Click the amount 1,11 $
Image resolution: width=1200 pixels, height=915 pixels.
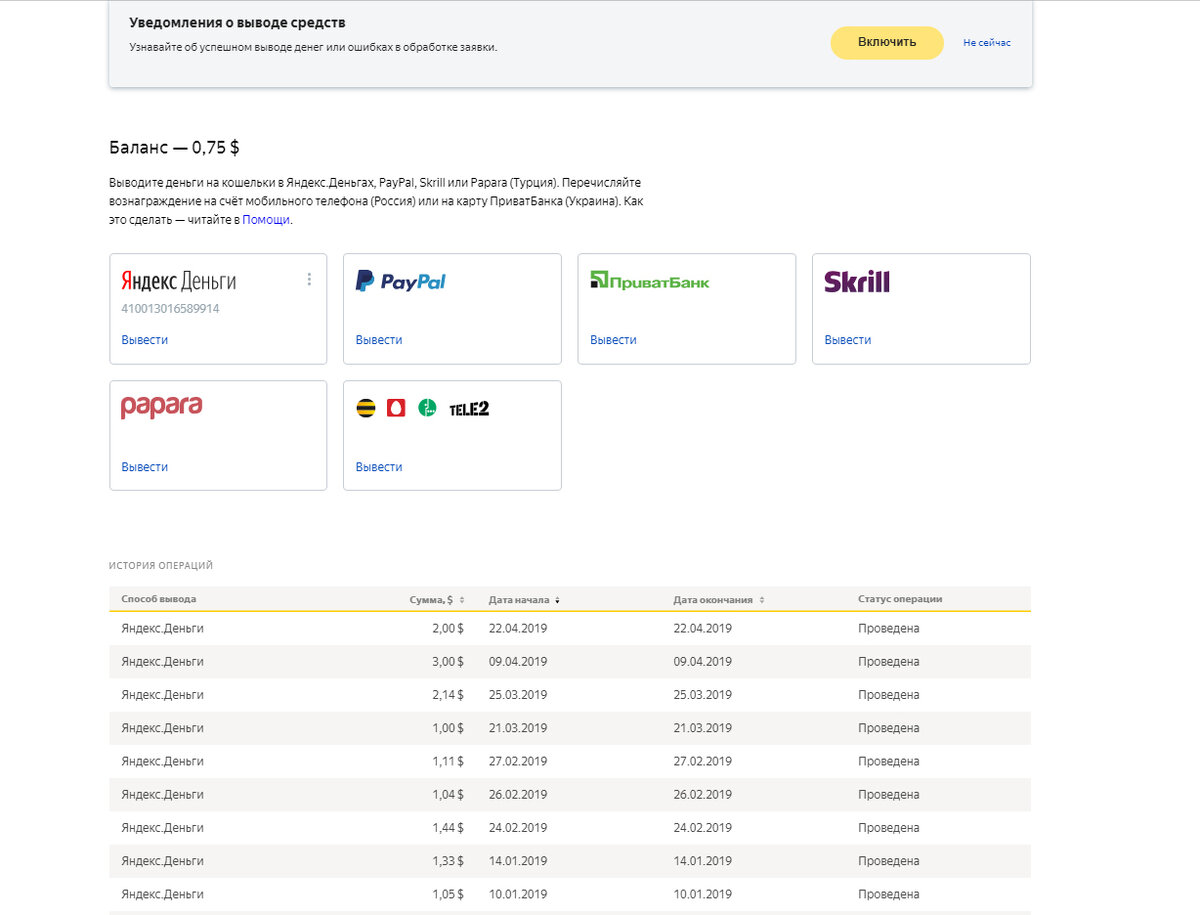[448, 761]
